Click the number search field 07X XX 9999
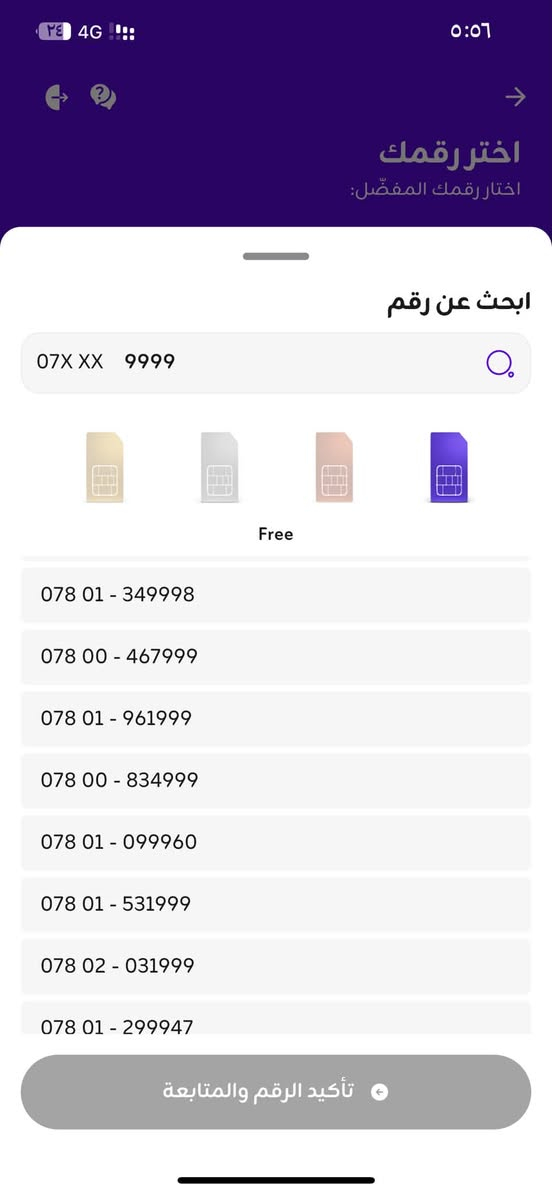Screen dimensions: 552x1194 pyautogui.click(x=276, y=362)
